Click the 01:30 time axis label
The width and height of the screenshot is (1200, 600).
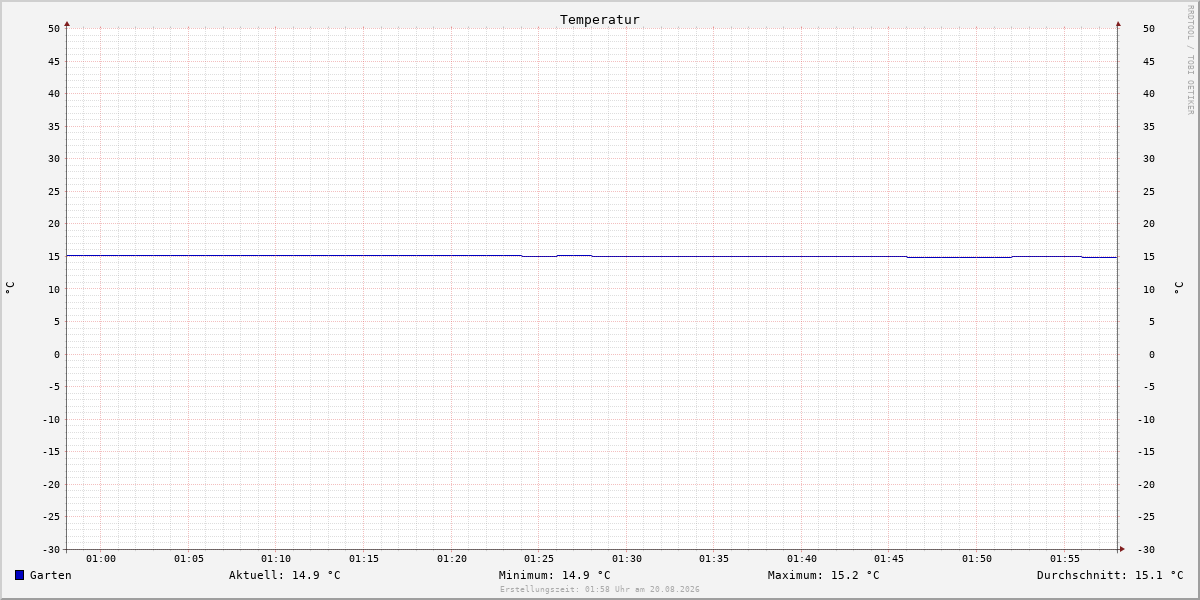point(627,558)
